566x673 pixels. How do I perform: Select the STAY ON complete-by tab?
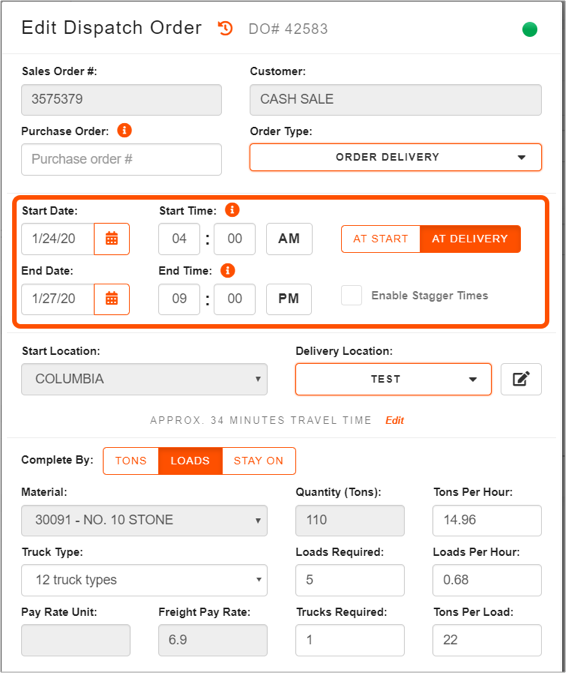(x=259, y=461)
